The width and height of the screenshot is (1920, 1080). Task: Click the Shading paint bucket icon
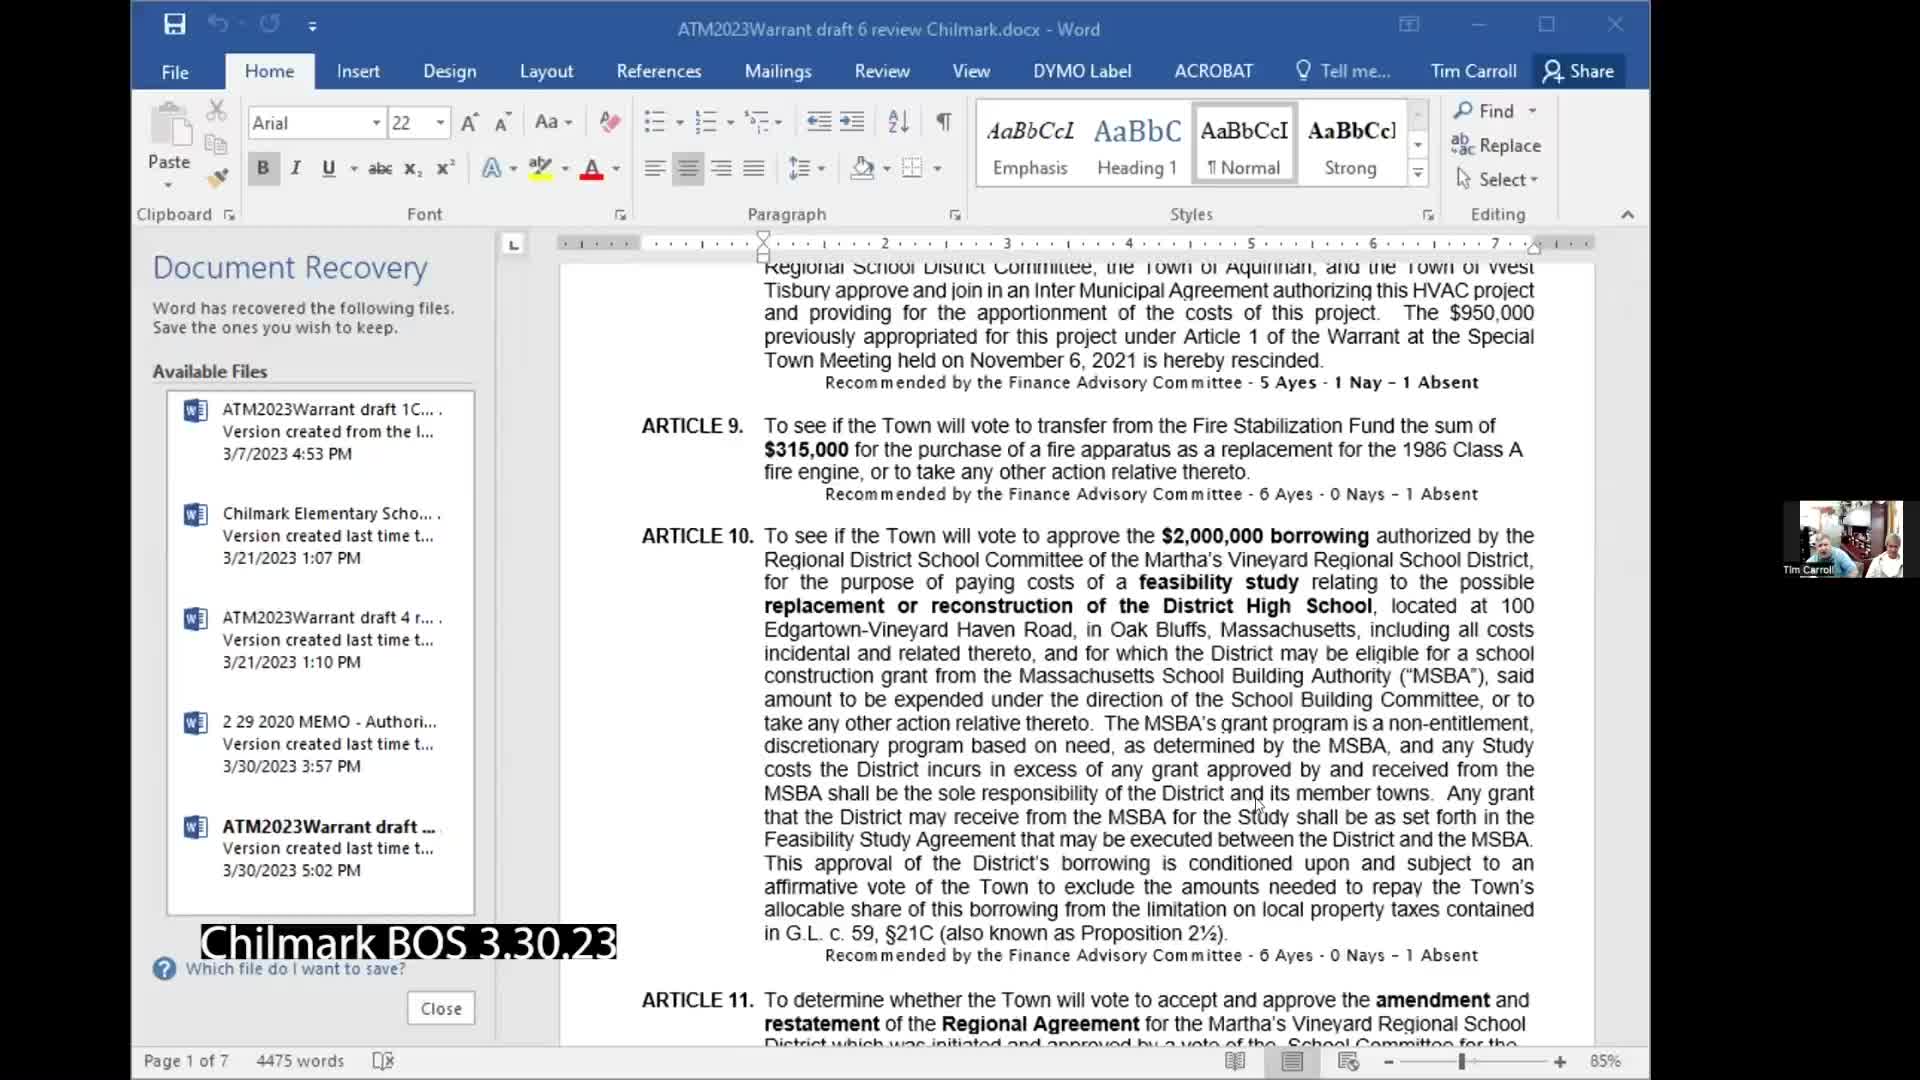point(862,169)
